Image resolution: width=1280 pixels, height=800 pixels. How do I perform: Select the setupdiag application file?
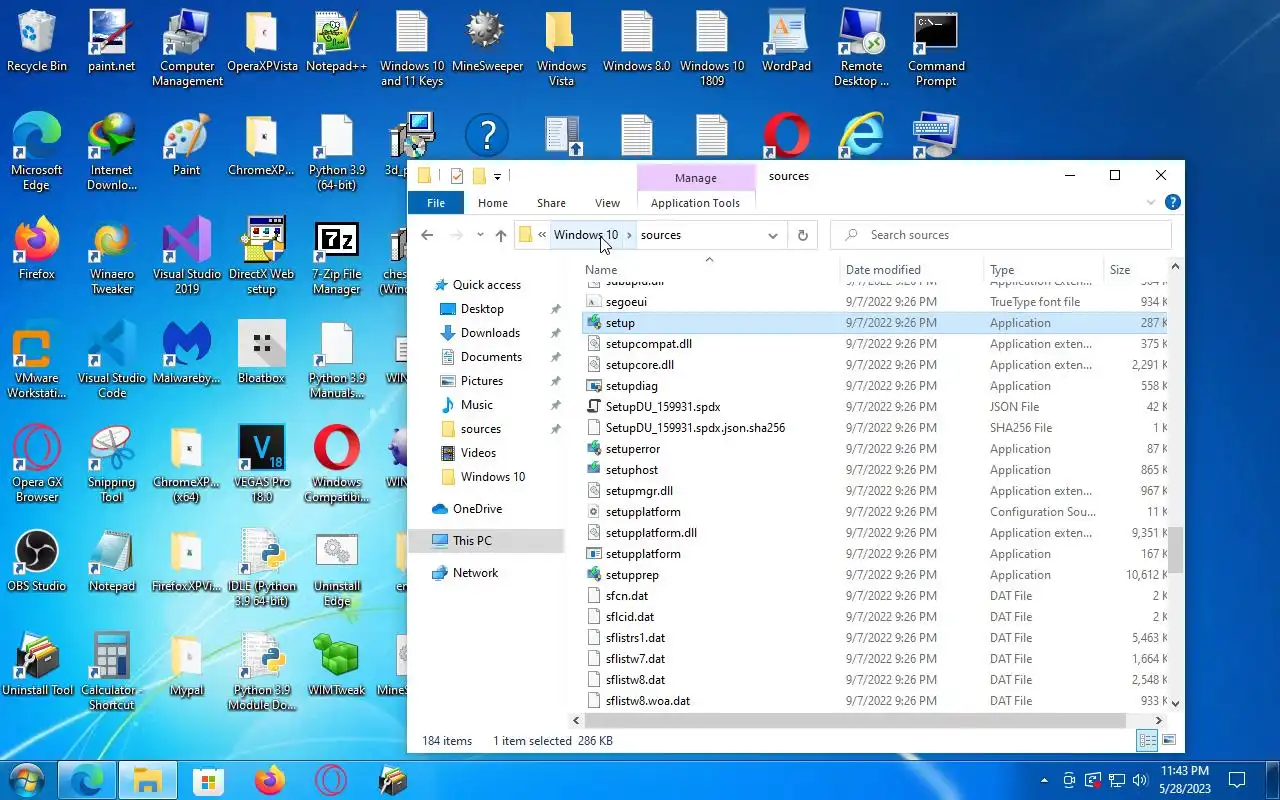[631, 386]
